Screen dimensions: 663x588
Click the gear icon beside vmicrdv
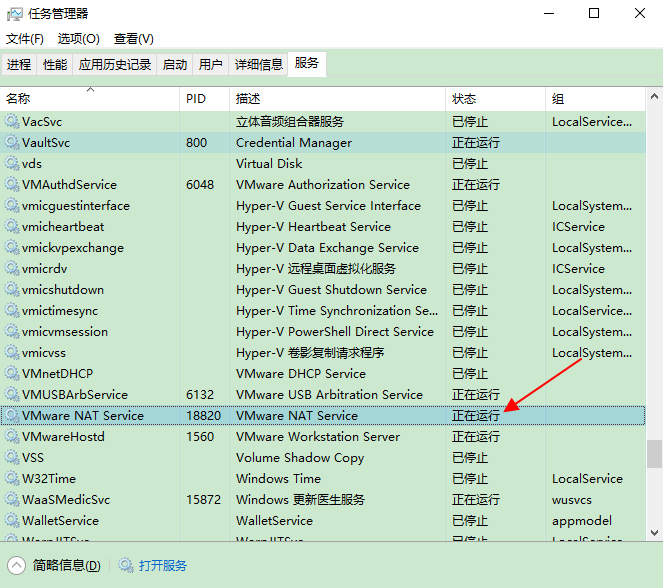[12, 268]
